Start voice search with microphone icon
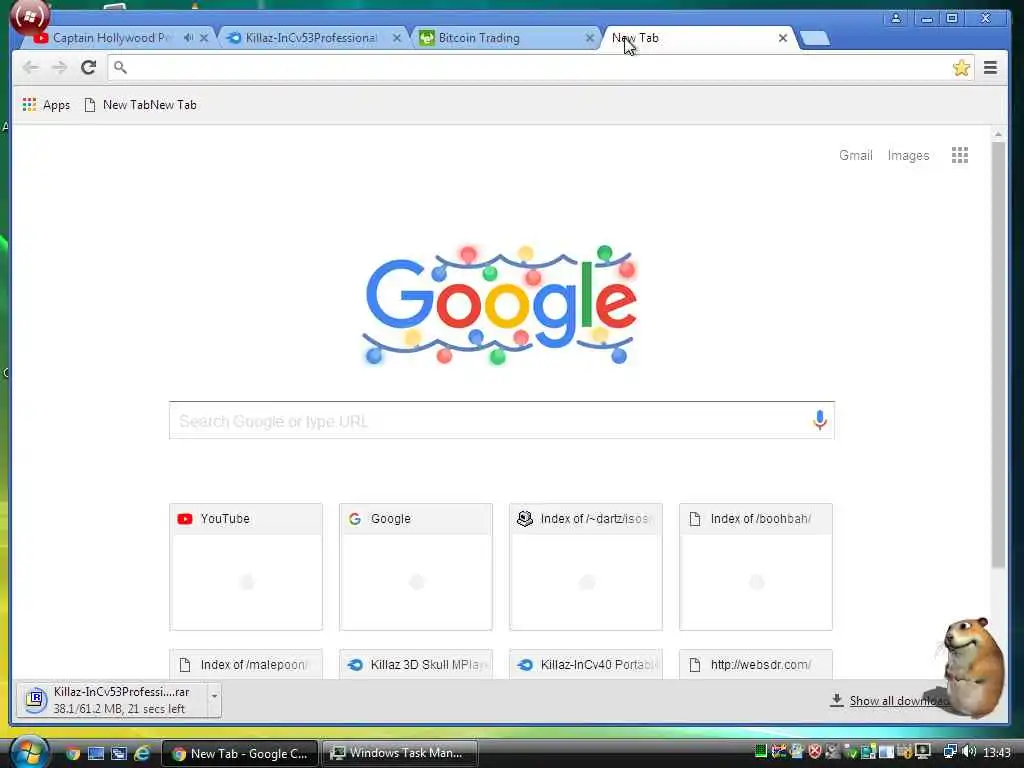This screenshot has width=1024, height=768. tap(820, 420)
